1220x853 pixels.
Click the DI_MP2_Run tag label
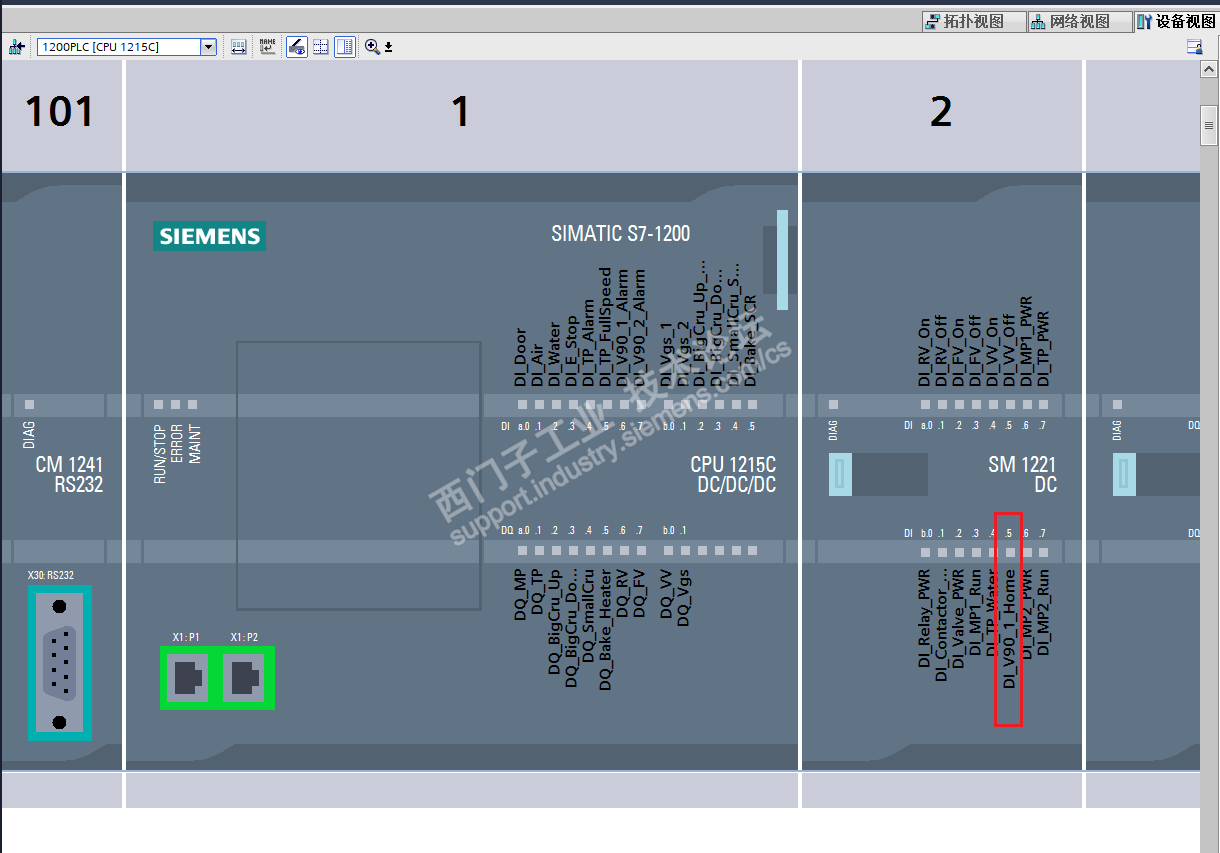coord(1043,613)
